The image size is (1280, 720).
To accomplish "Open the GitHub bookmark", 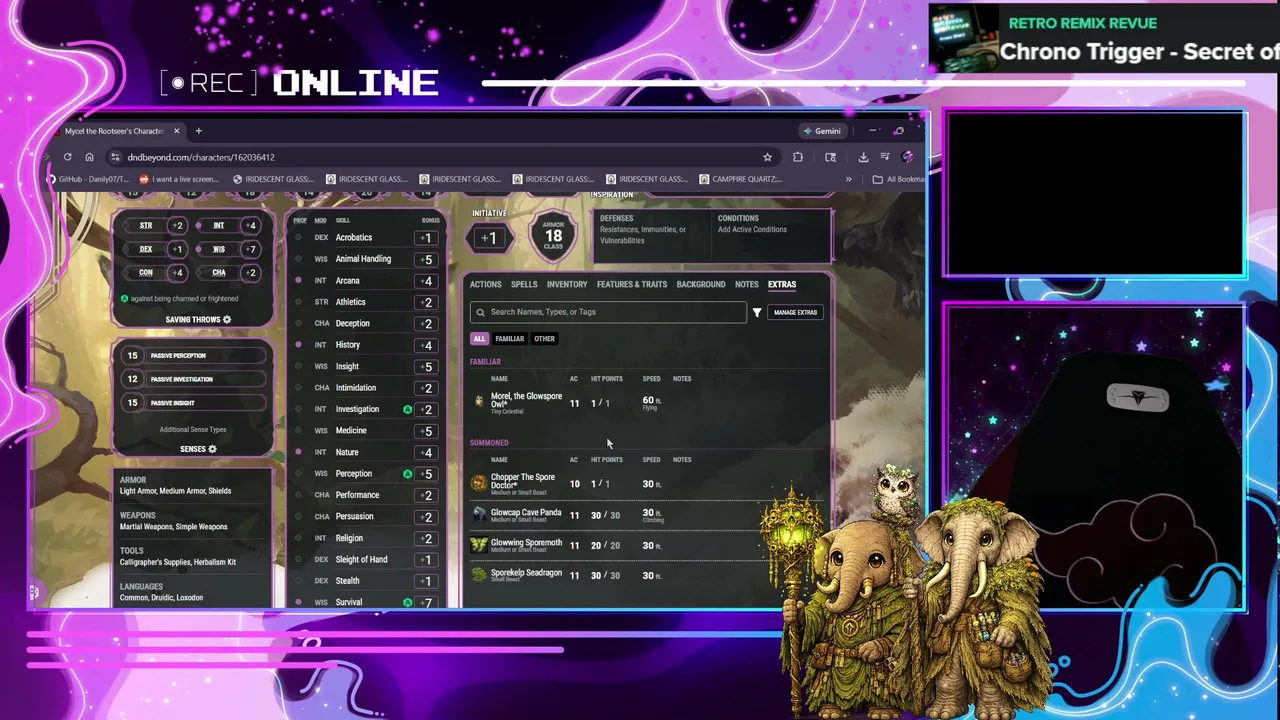I will 89,179.
